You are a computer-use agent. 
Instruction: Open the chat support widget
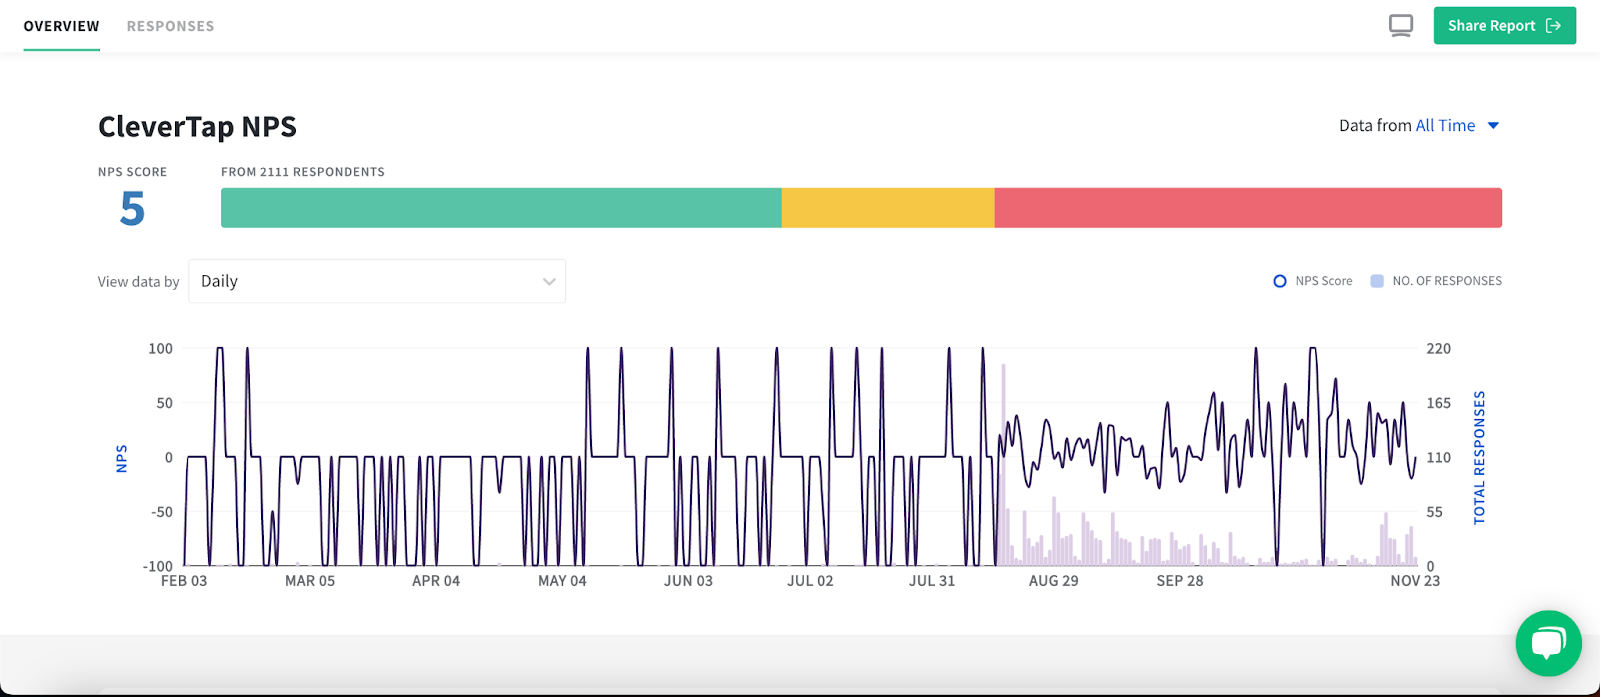(1548, 643)
